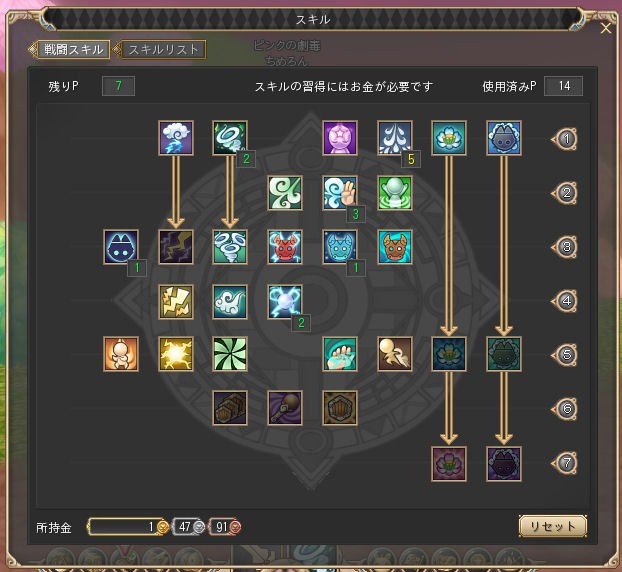Select tier 1 row marker
622x572 pixels.
[564, 139]
